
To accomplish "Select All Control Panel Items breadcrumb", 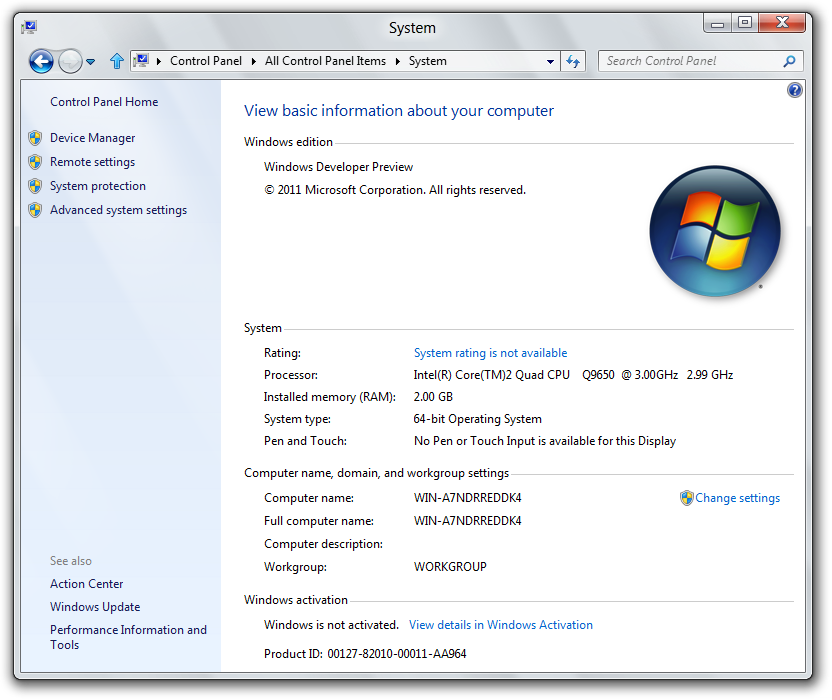I will click(325, 61).
